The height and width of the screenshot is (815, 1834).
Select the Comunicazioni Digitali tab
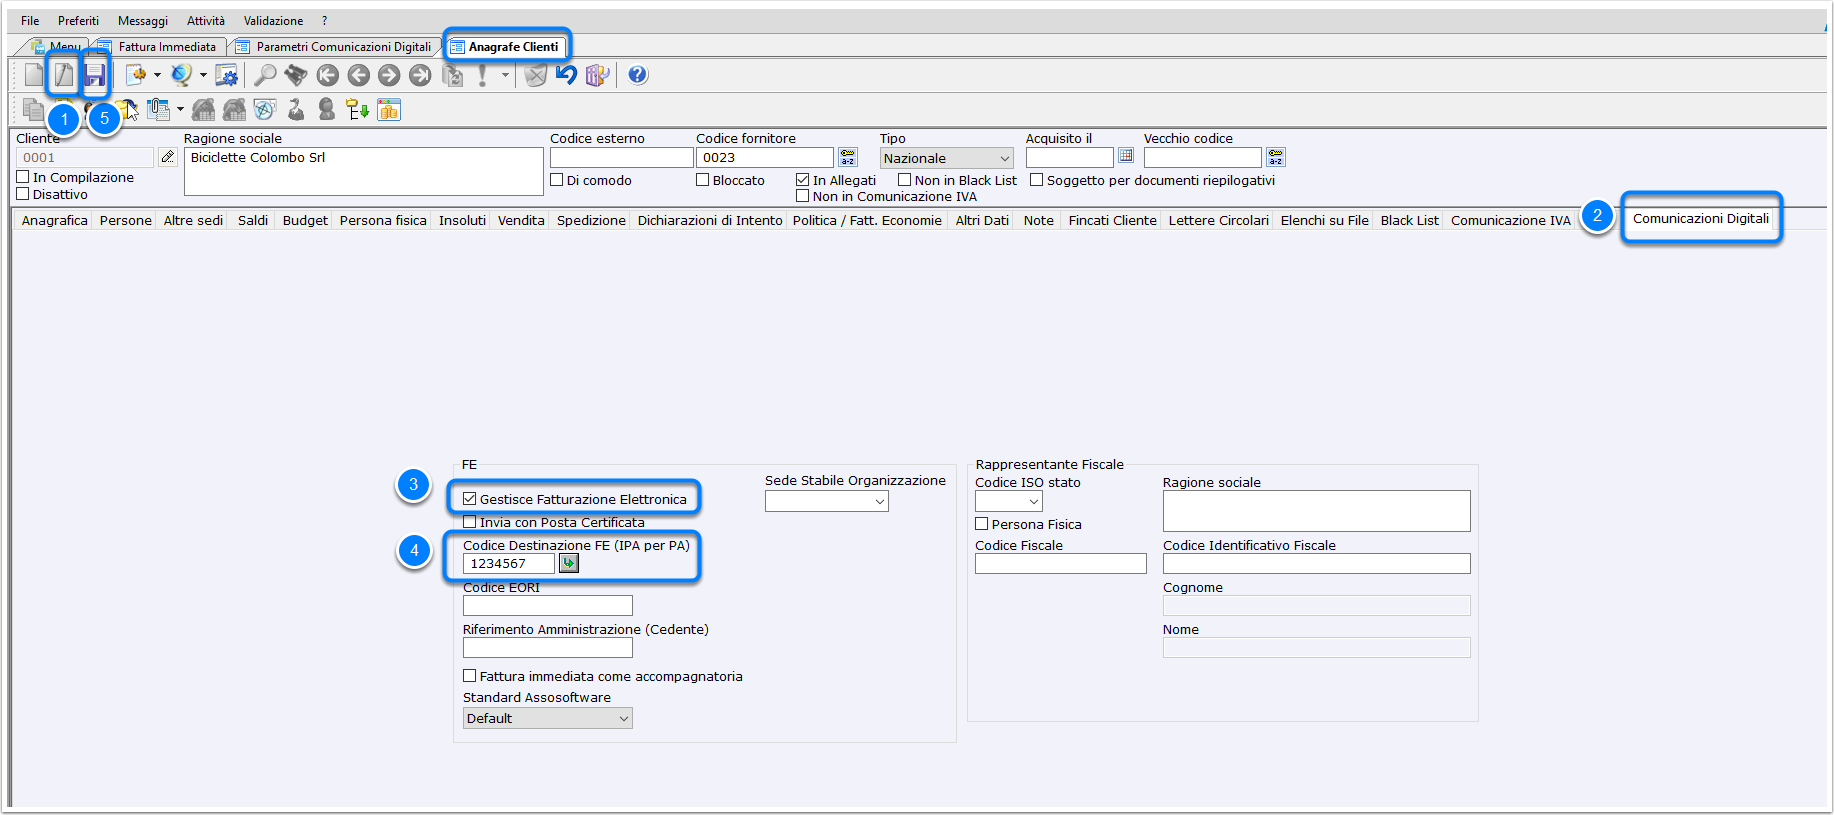(1701, 219)
